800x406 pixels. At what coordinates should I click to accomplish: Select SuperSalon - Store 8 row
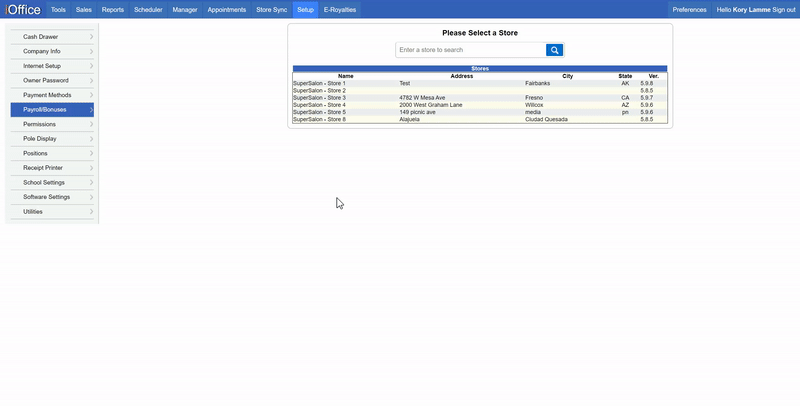tap(480, 119)
